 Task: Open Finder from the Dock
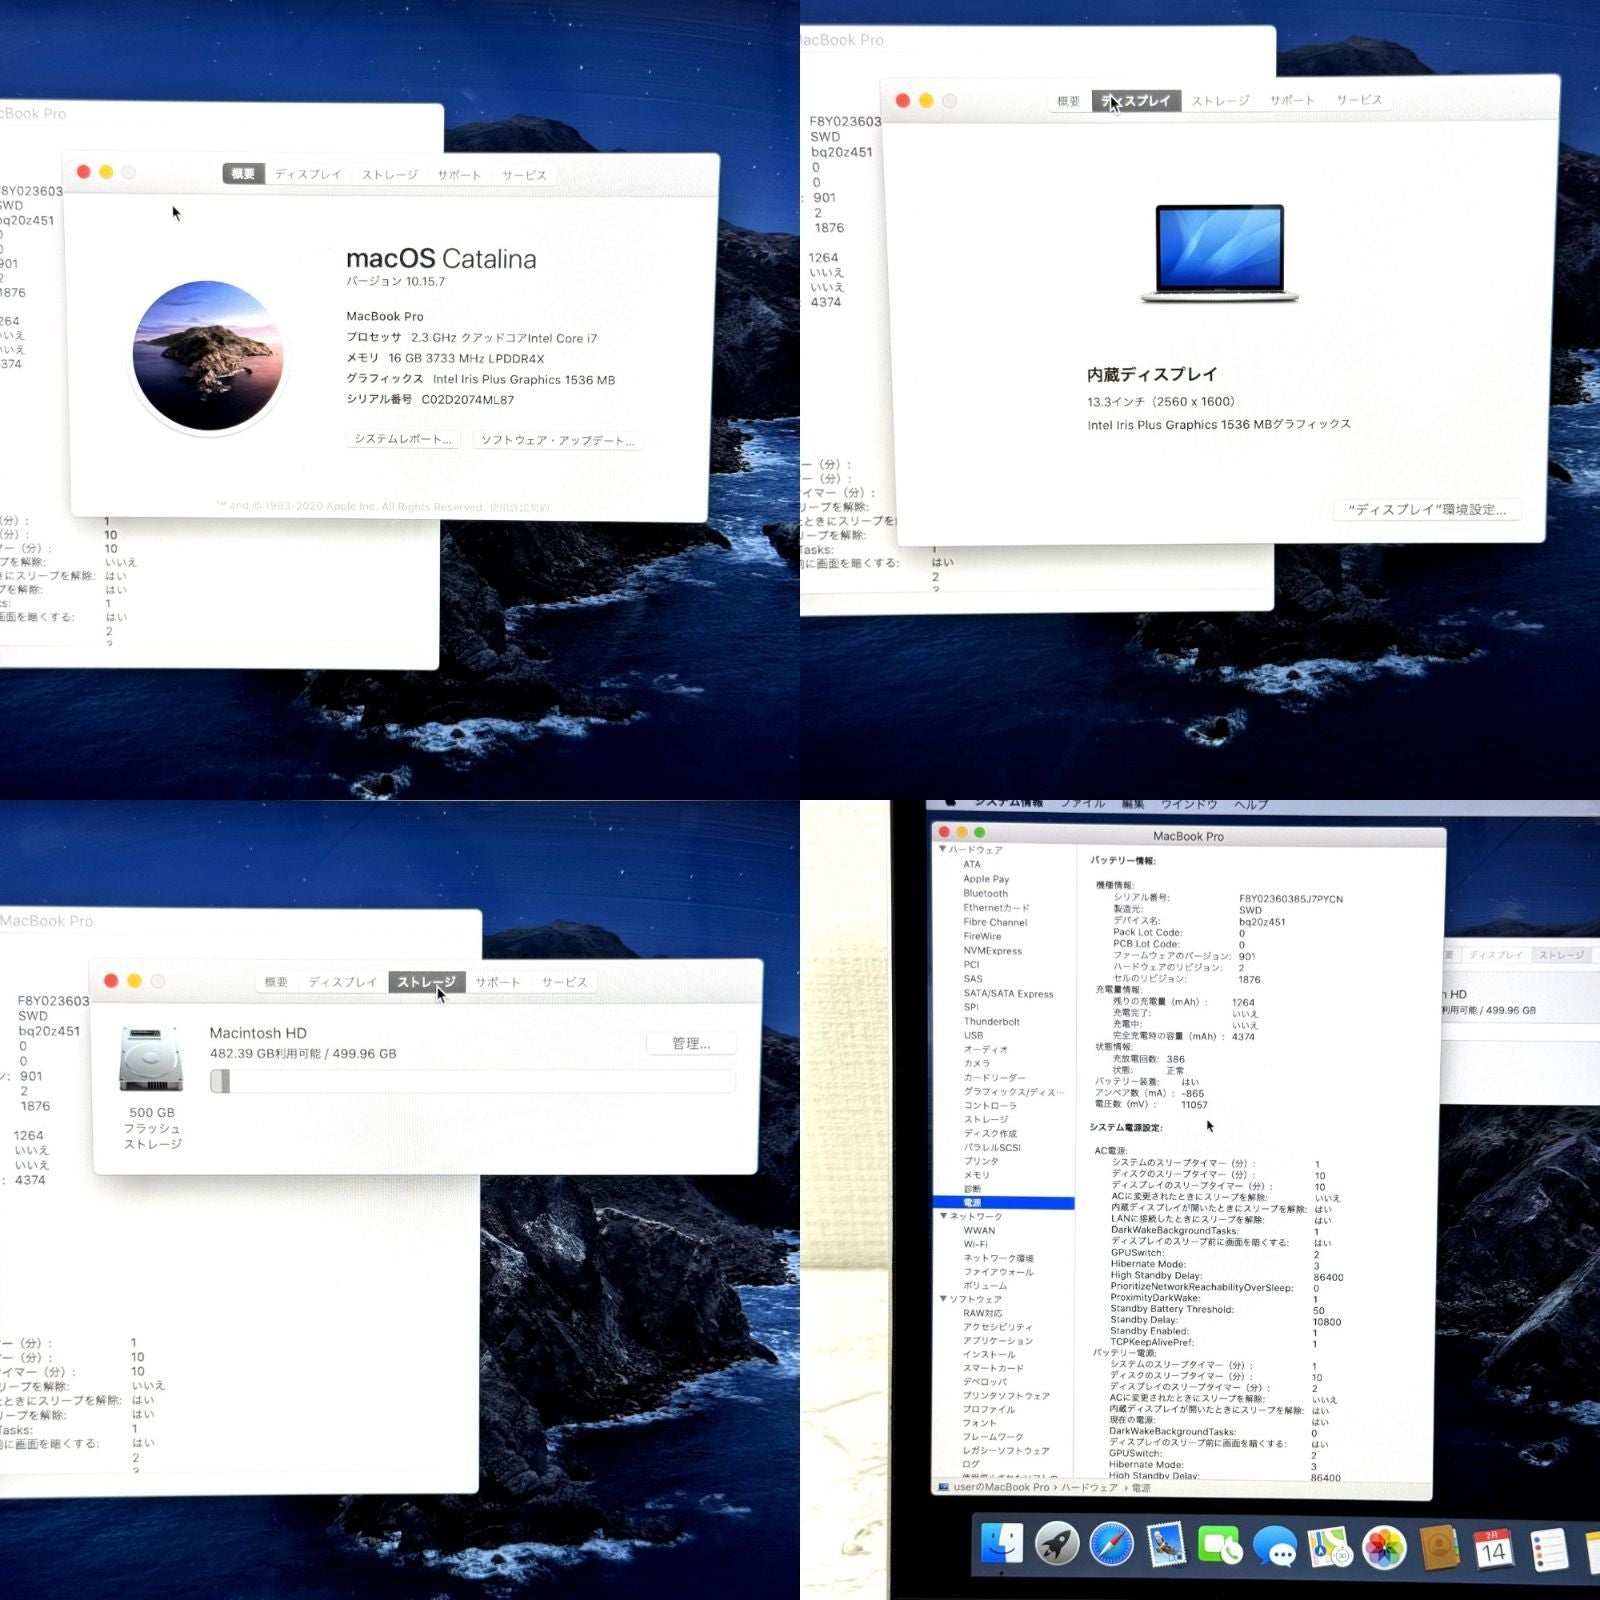pos(1002,1544)
